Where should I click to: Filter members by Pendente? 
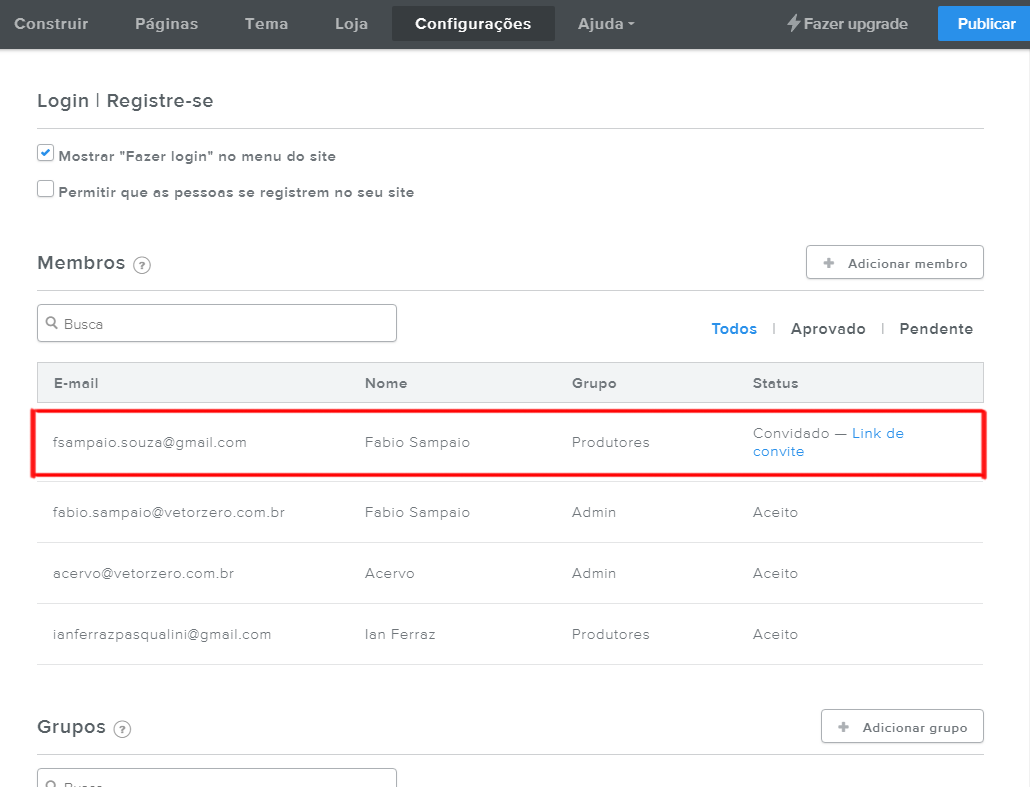click(x=936, y=329)
